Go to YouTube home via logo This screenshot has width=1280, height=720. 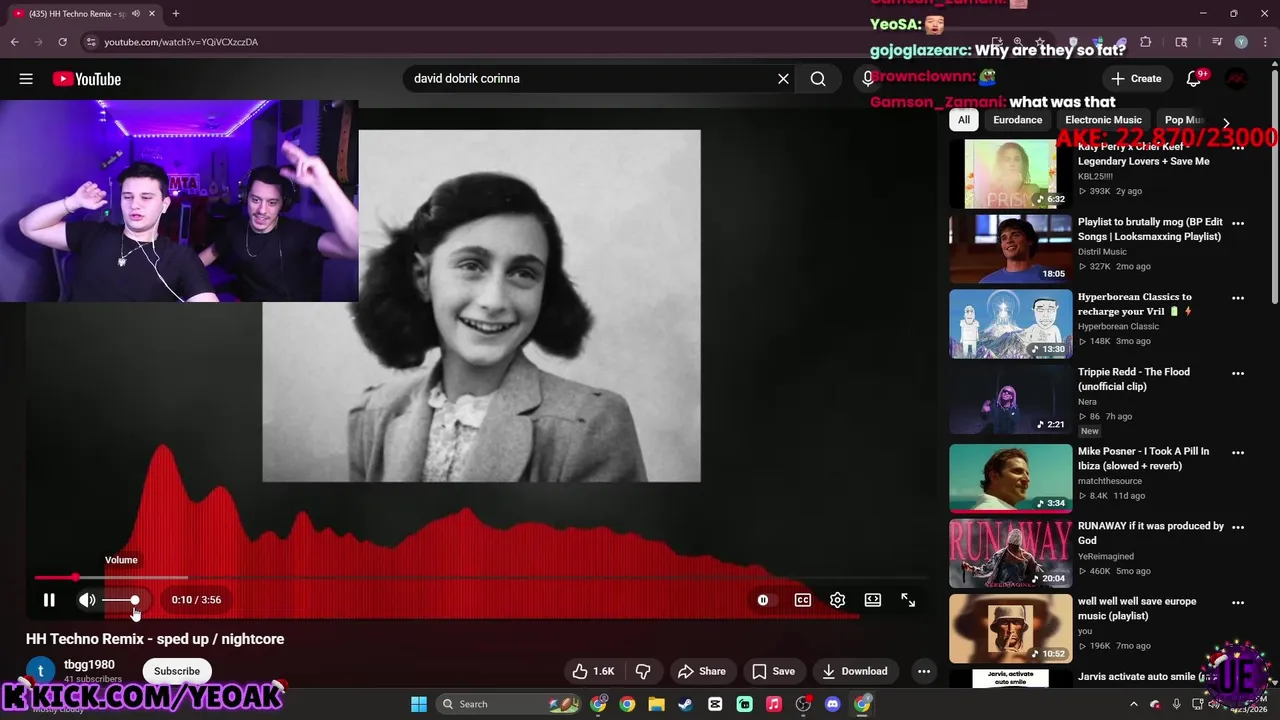(87, 79)
